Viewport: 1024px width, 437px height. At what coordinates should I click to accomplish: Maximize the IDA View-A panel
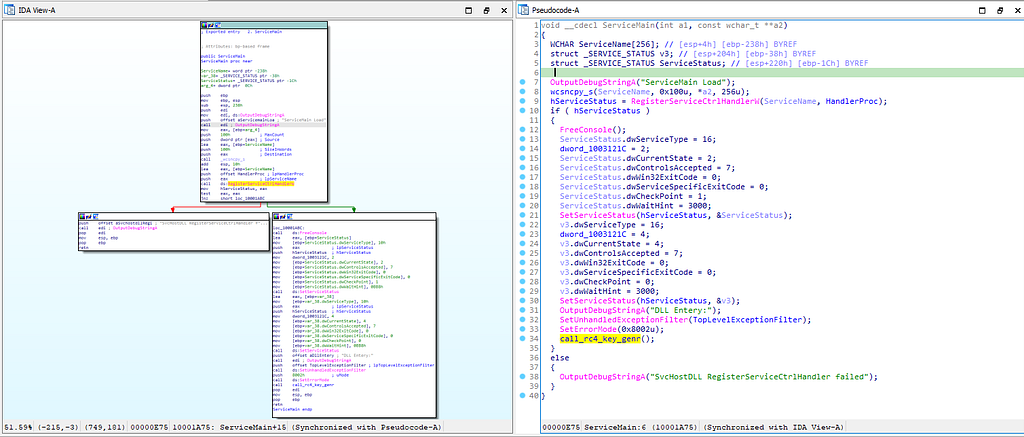470,10
